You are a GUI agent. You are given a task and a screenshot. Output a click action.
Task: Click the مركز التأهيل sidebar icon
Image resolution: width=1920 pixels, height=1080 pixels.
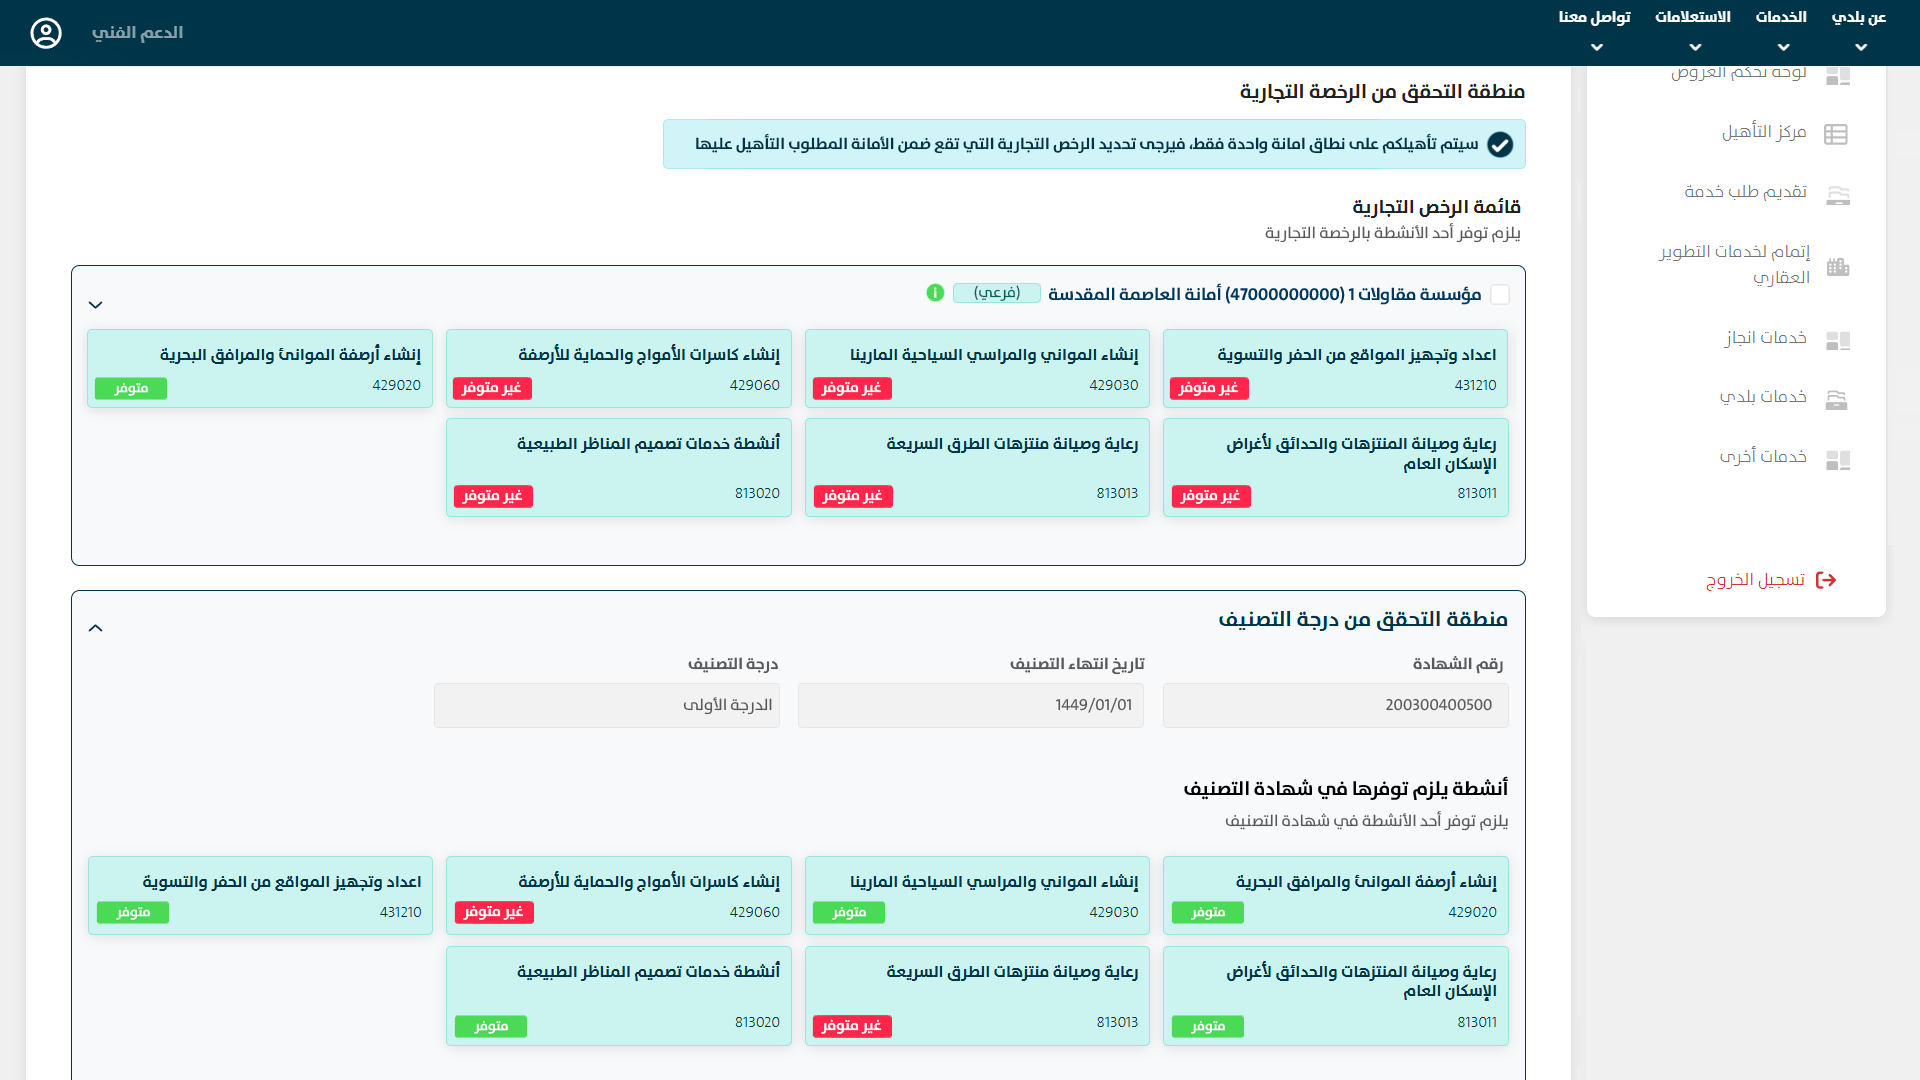pyautogui.click(x=1836, y=134)
